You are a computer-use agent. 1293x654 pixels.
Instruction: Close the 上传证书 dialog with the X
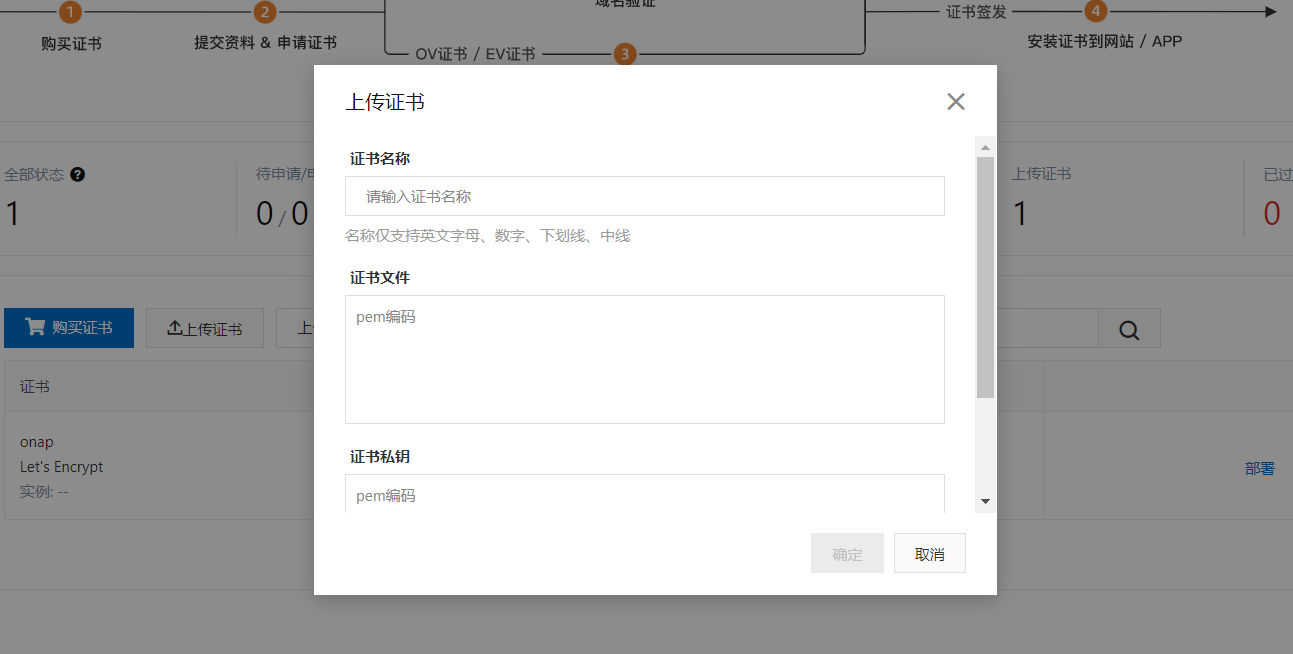pos(955,101)
